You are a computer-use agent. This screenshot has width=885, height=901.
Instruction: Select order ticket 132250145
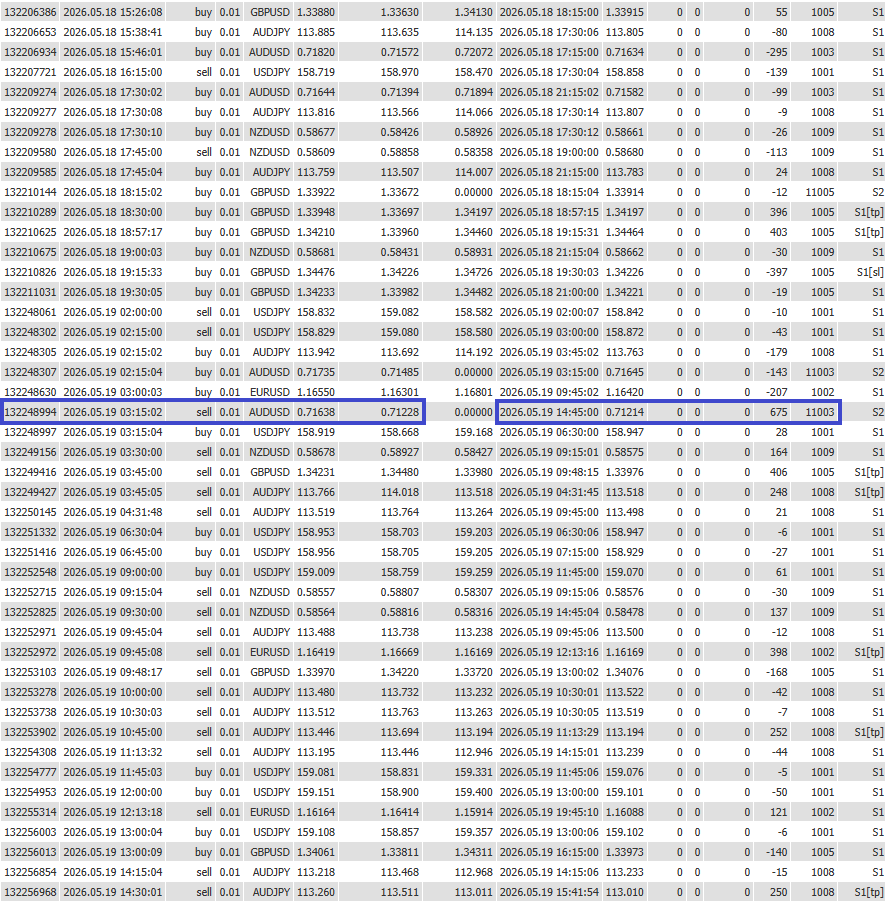click(x=30, y=512)
